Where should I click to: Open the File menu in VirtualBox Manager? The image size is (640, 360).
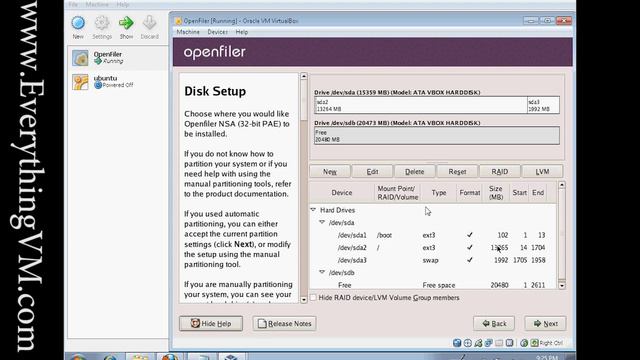pos(73,4)
